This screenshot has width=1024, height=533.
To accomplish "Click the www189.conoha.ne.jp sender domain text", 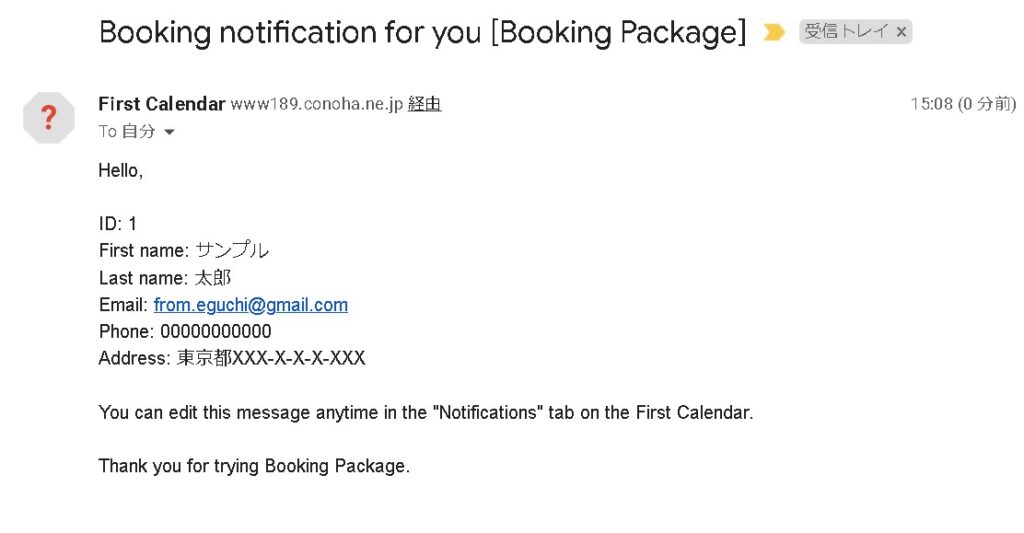I will tap(317, 104).
